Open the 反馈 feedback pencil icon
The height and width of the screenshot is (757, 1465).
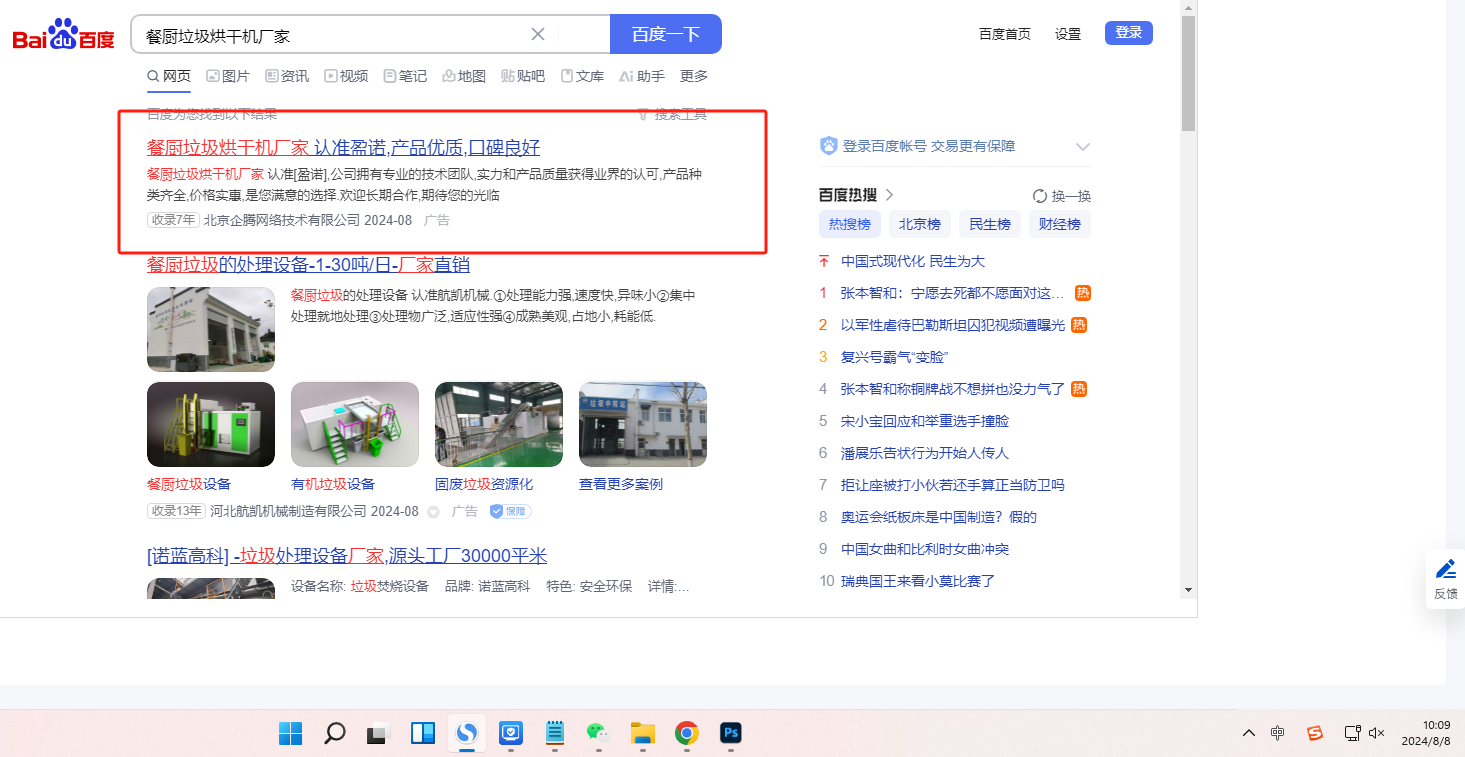point(1446,569)
